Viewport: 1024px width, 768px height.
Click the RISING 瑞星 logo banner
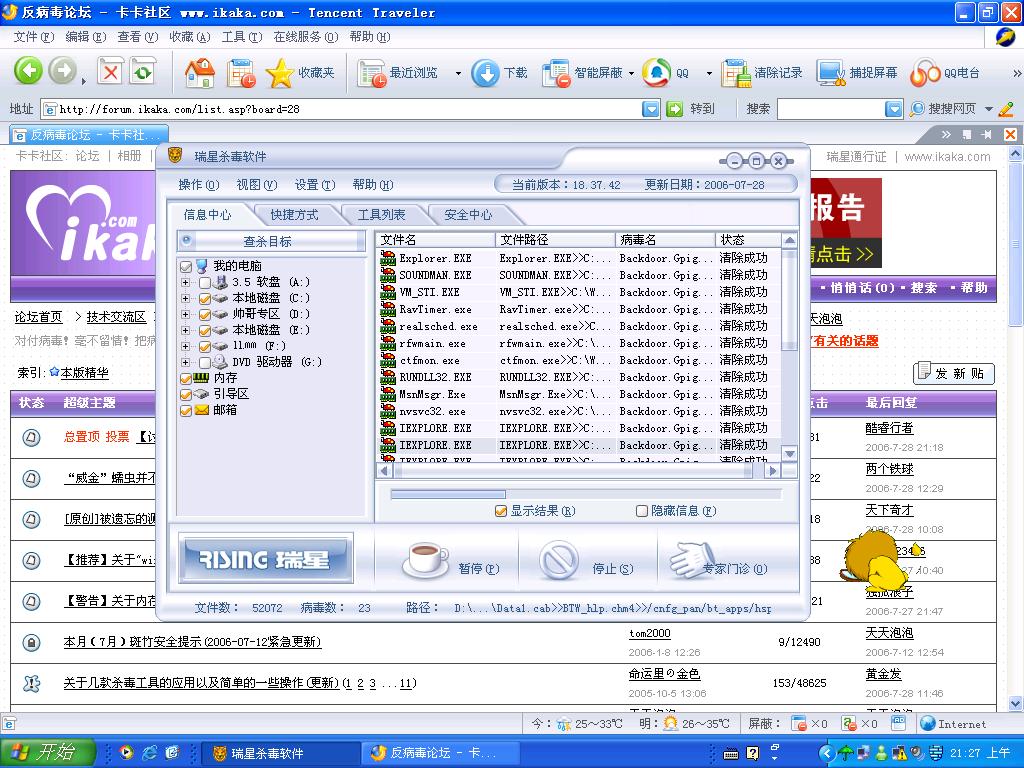tap(266, 558)
